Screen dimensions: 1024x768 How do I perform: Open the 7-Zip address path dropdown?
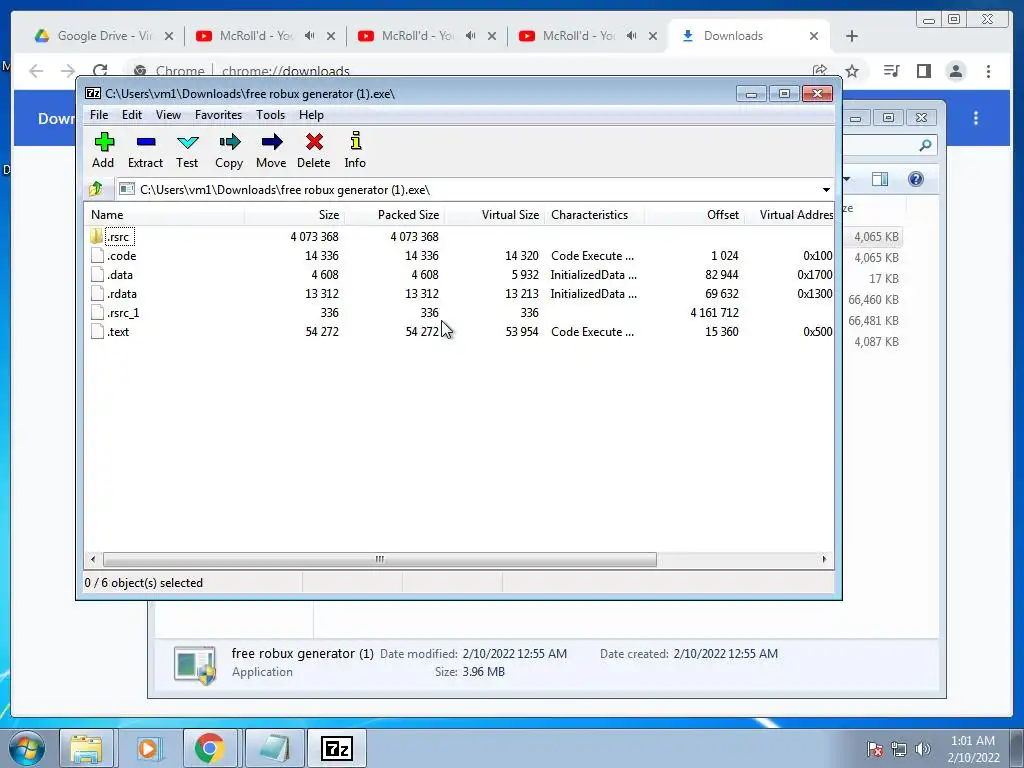tap(826, 190)
